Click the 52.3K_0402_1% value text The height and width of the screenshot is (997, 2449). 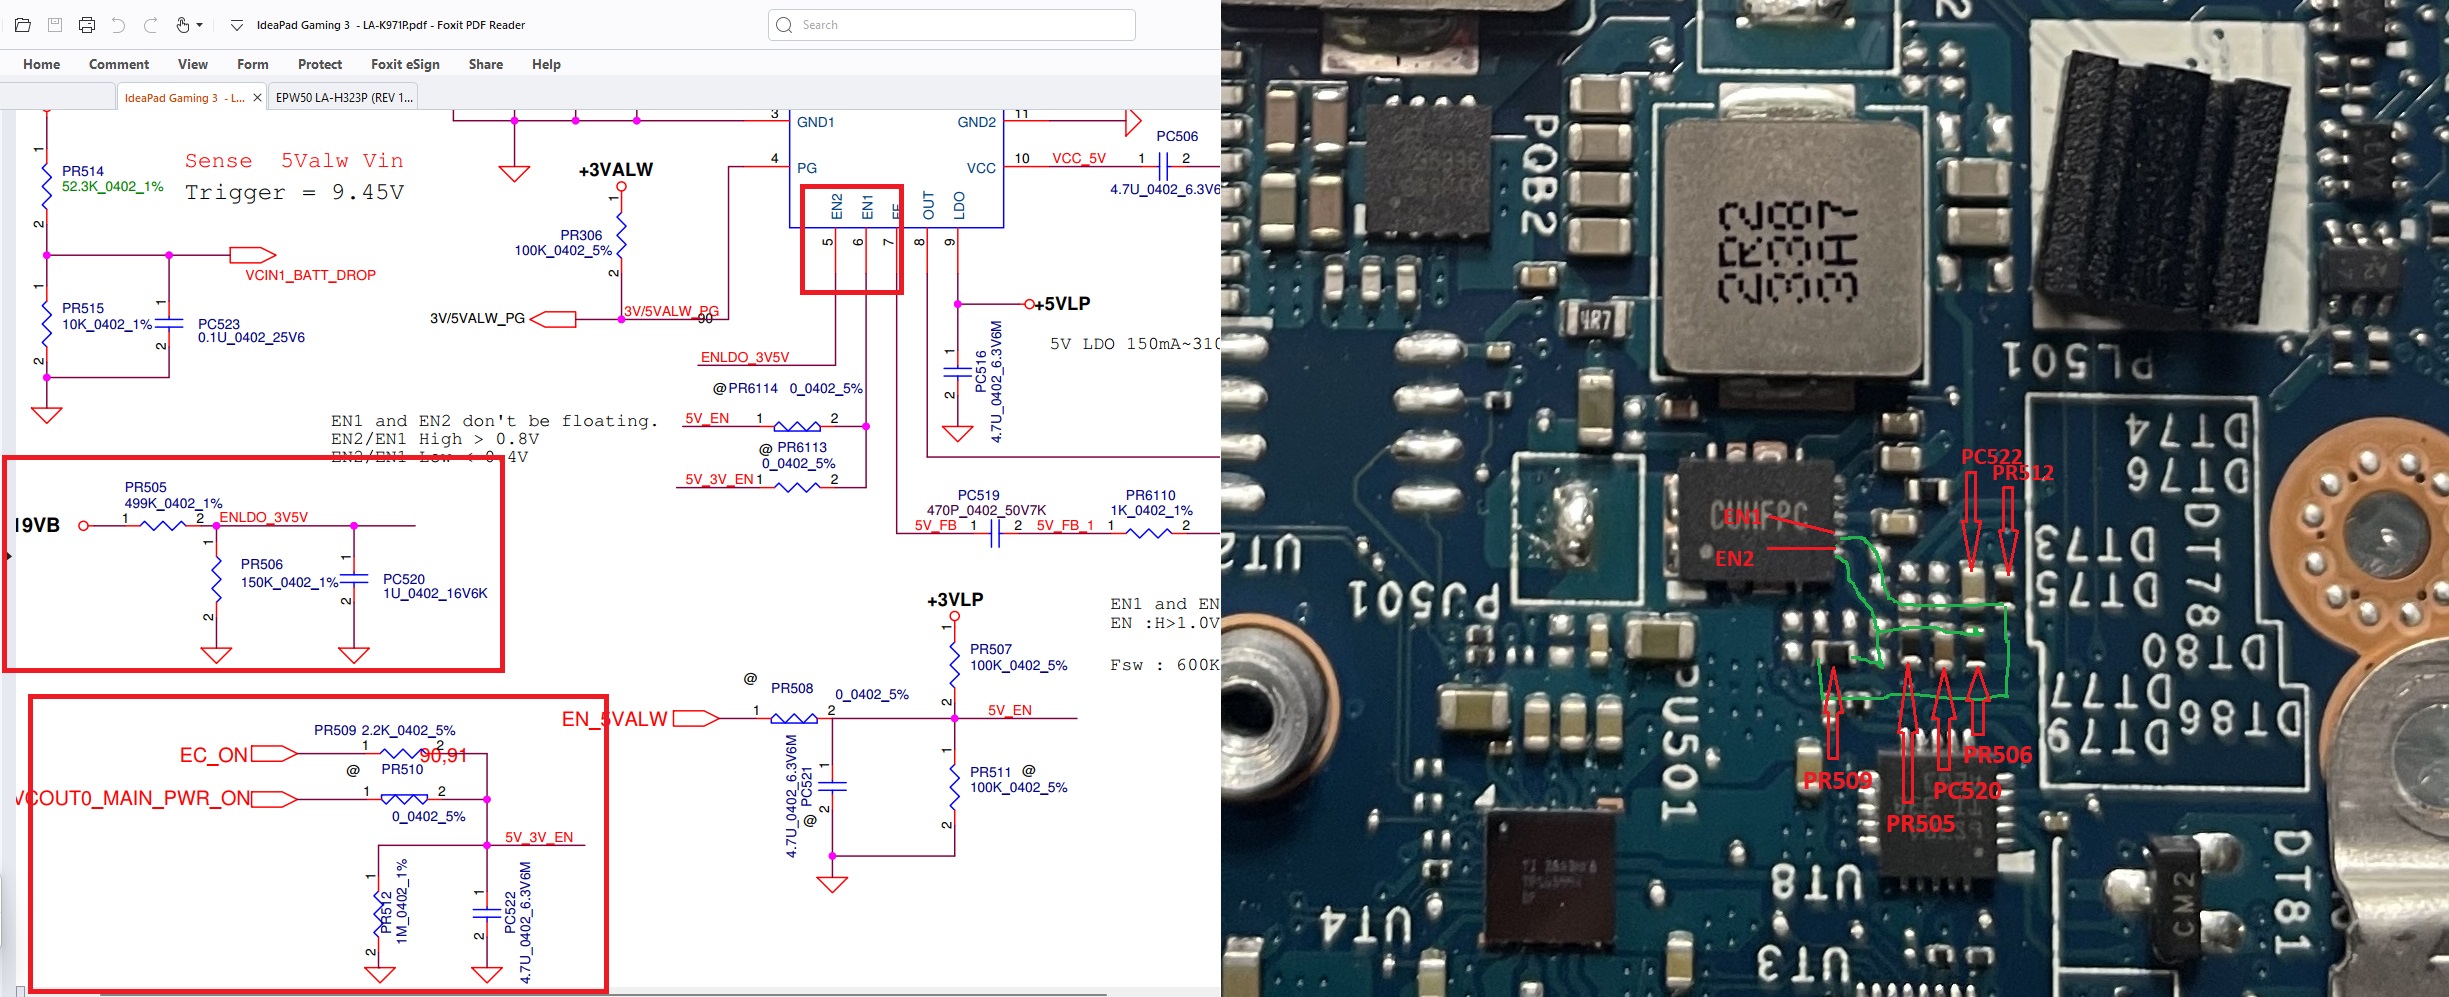click(113, 186)
